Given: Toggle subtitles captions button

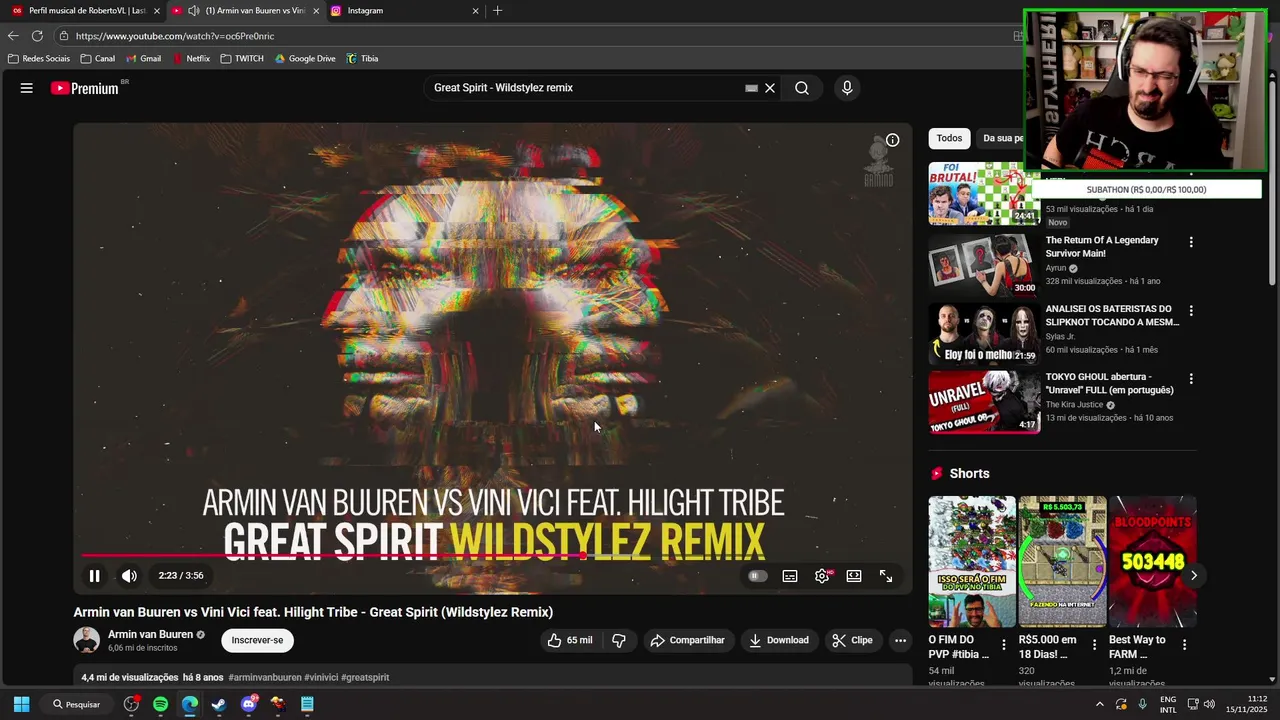Looking at the screenshot, I should pyautogui.click(x=790, y=576).
